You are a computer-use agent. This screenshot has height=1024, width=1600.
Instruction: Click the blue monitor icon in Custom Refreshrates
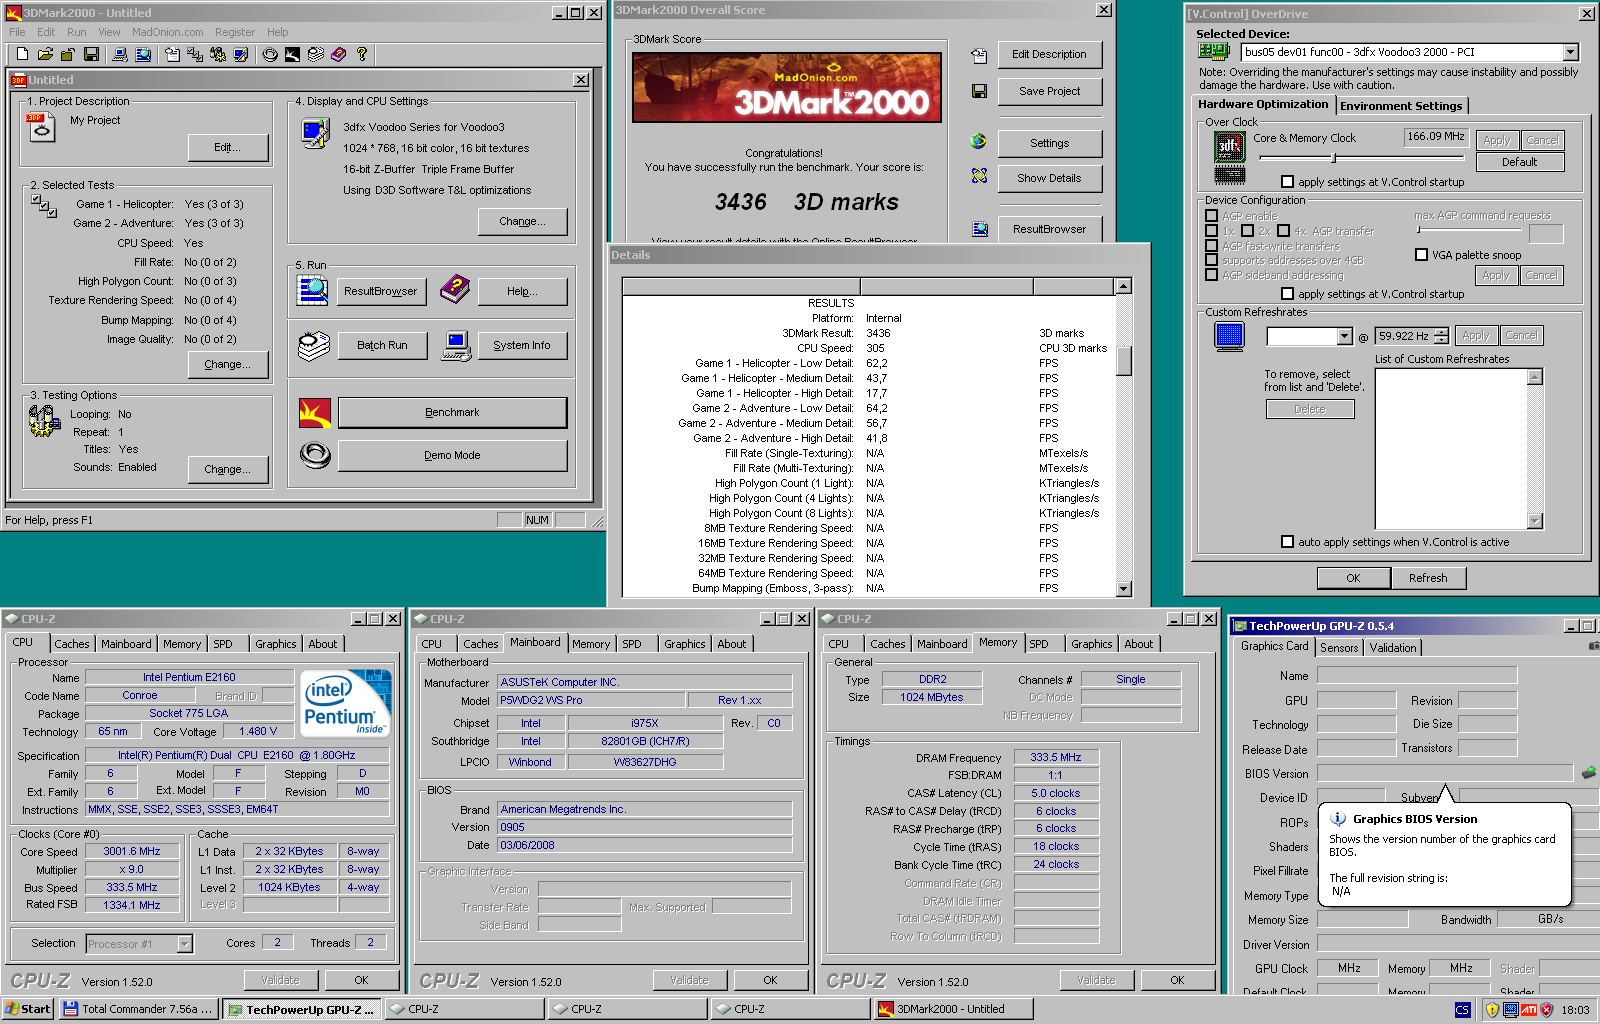(x=1229, y=336)
